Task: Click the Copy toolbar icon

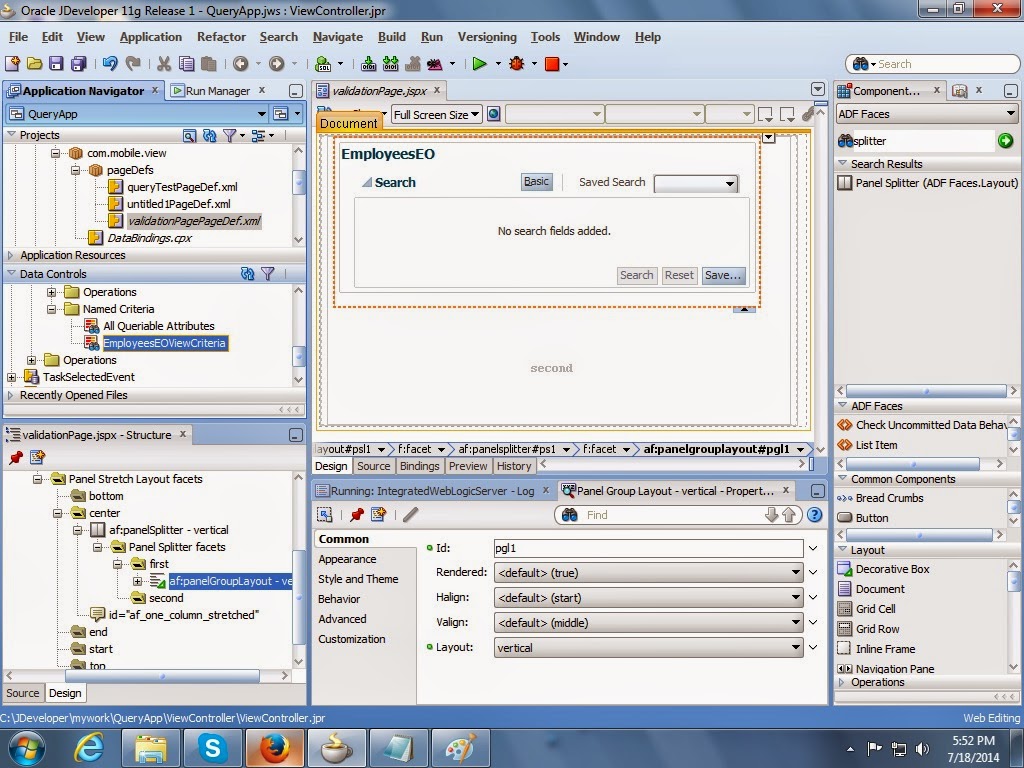Action: pos(186,63)
